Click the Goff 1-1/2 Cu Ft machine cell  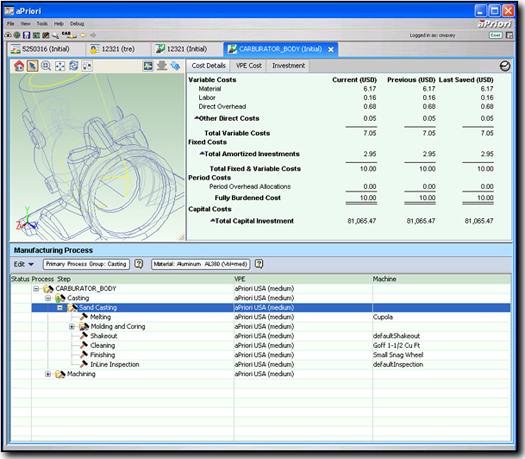click(441, 346)
